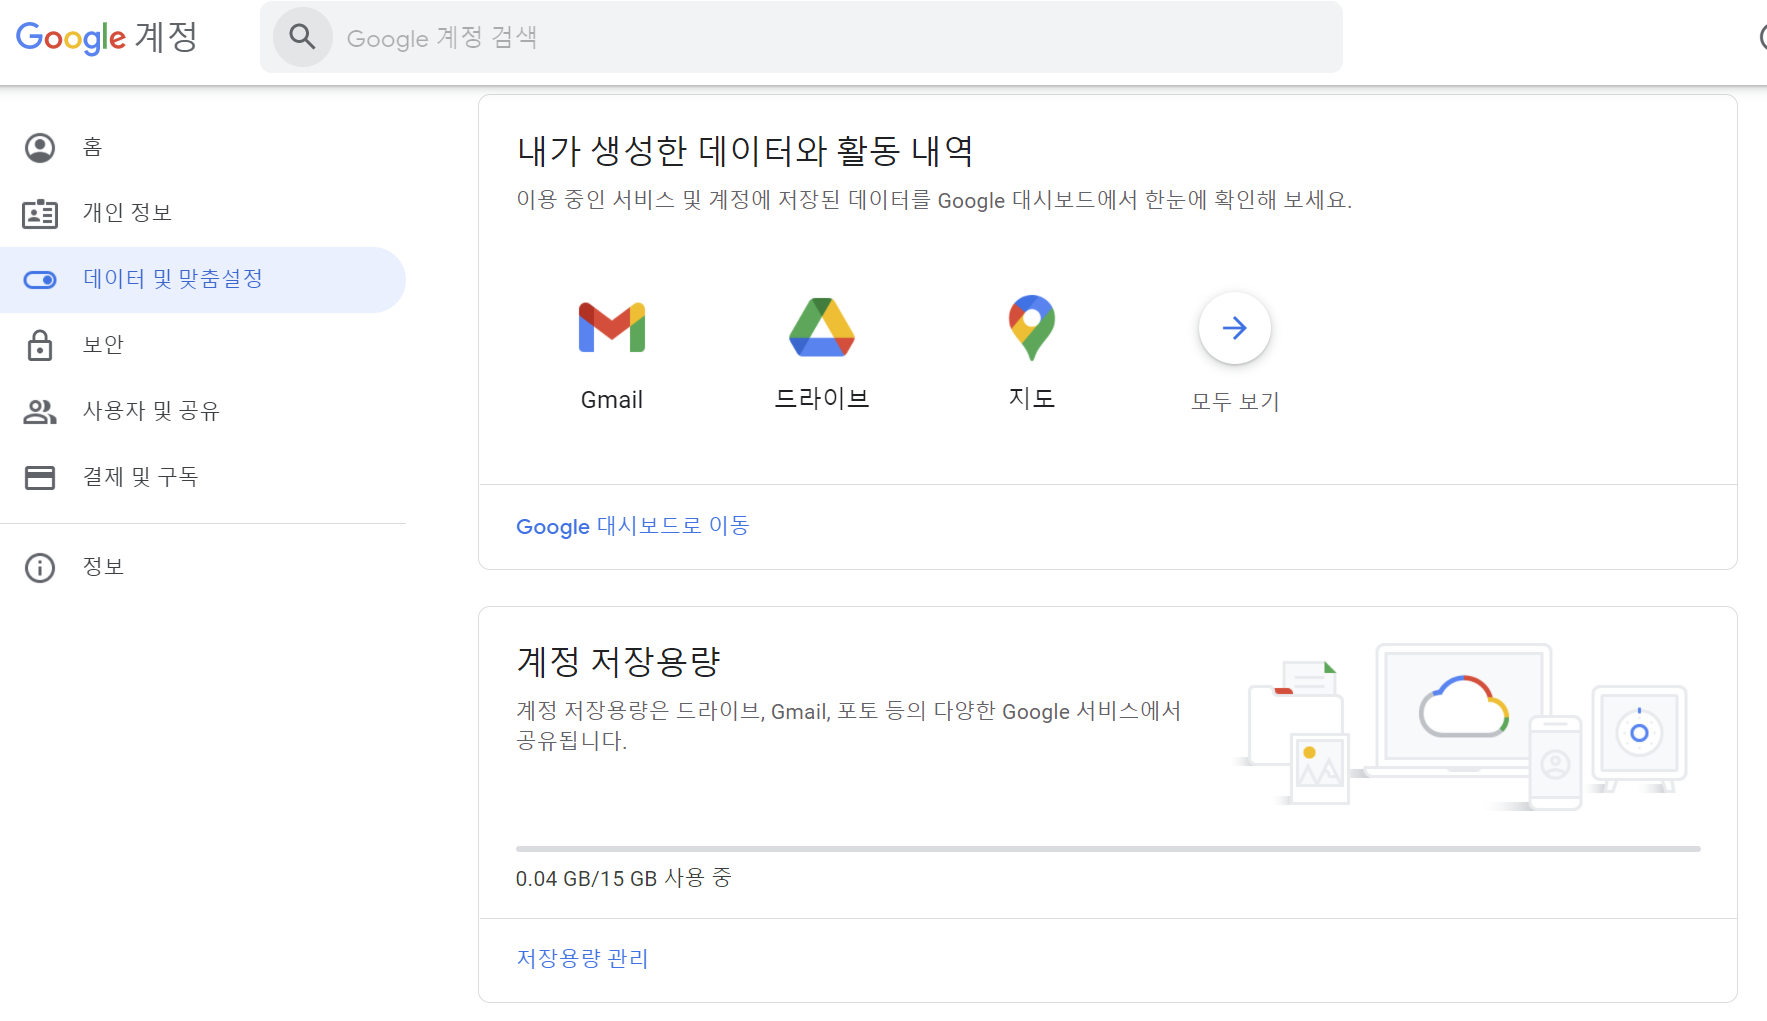The height and width of the screenshot is (1021, 1767).
Task: Click the 드라이브 label
Action: tap(822, 399)
